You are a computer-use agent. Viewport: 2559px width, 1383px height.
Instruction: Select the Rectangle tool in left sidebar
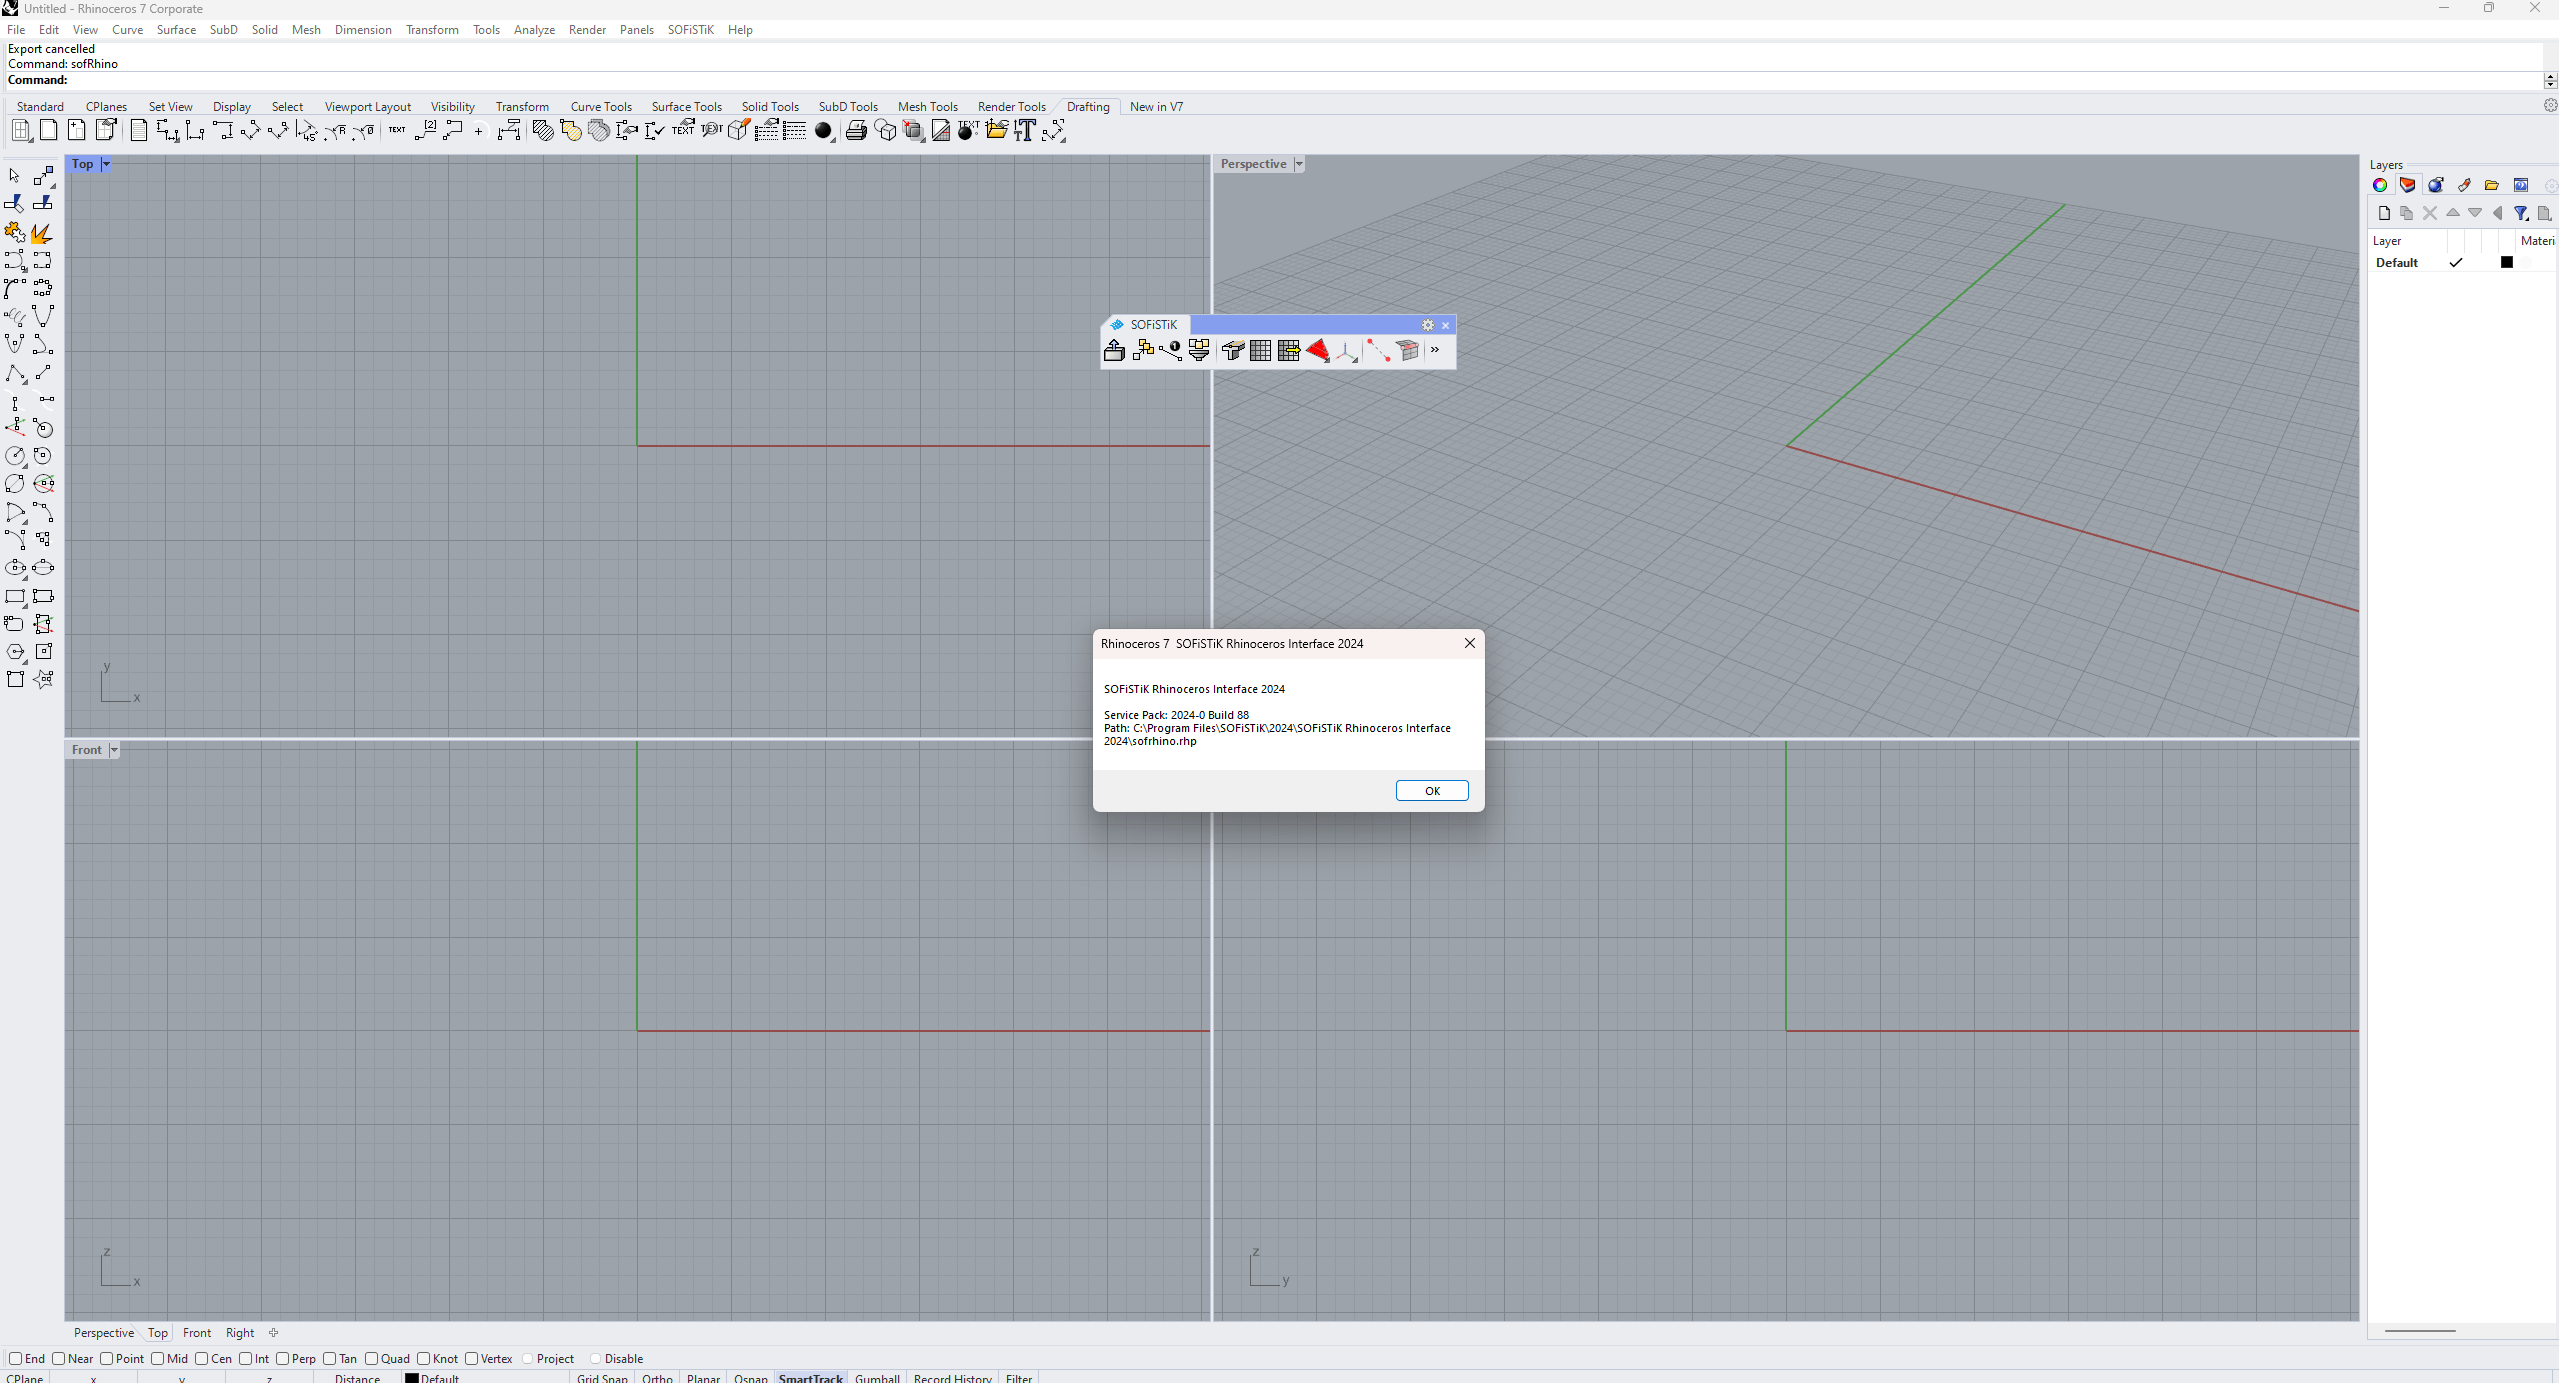coord(15,597)
